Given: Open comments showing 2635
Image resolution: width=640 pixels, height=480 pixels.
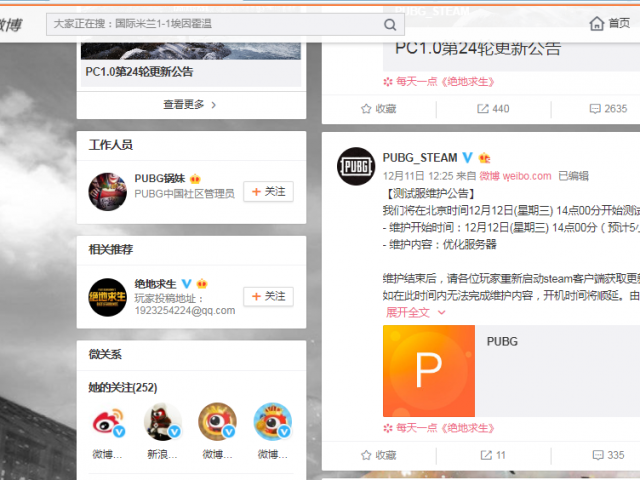Looking at the screenshot, I should pyautogui.click(x=608, y=109).
